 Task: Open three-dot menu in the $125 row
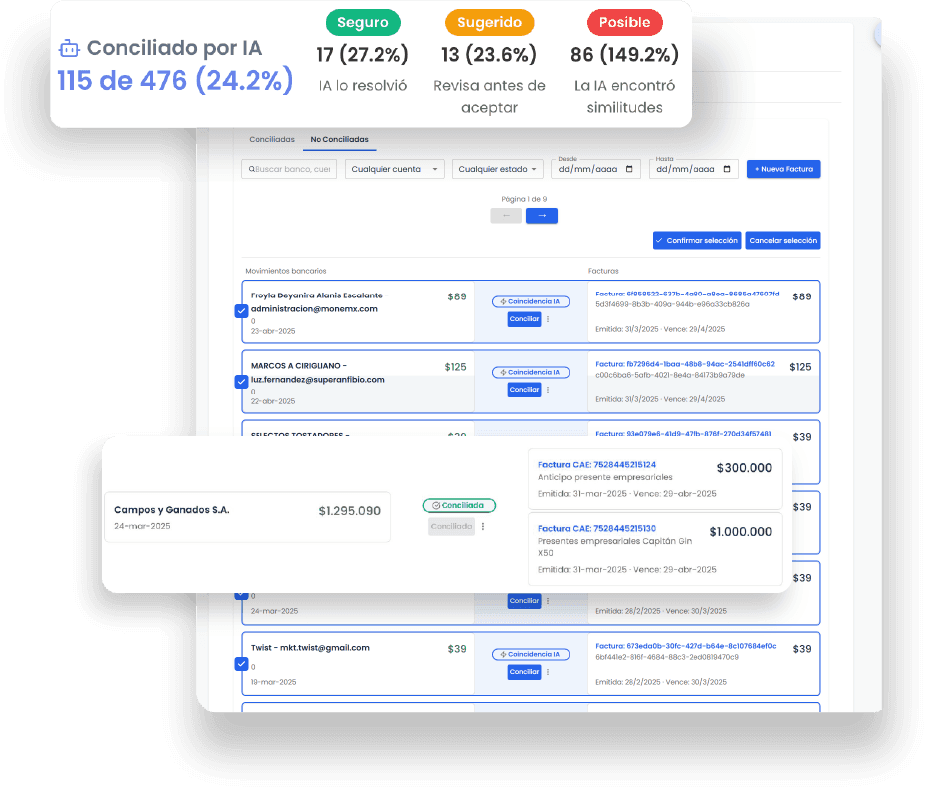coord(548,390)
